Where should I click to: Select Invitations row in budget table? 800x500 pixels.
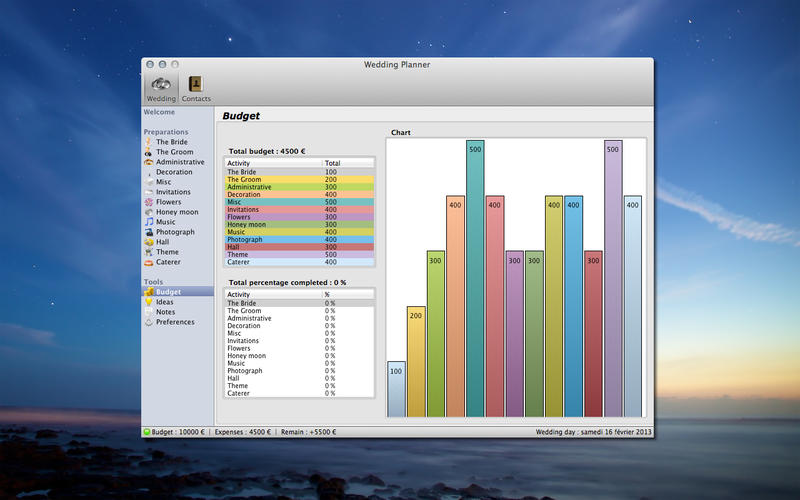tap(299, 210)
